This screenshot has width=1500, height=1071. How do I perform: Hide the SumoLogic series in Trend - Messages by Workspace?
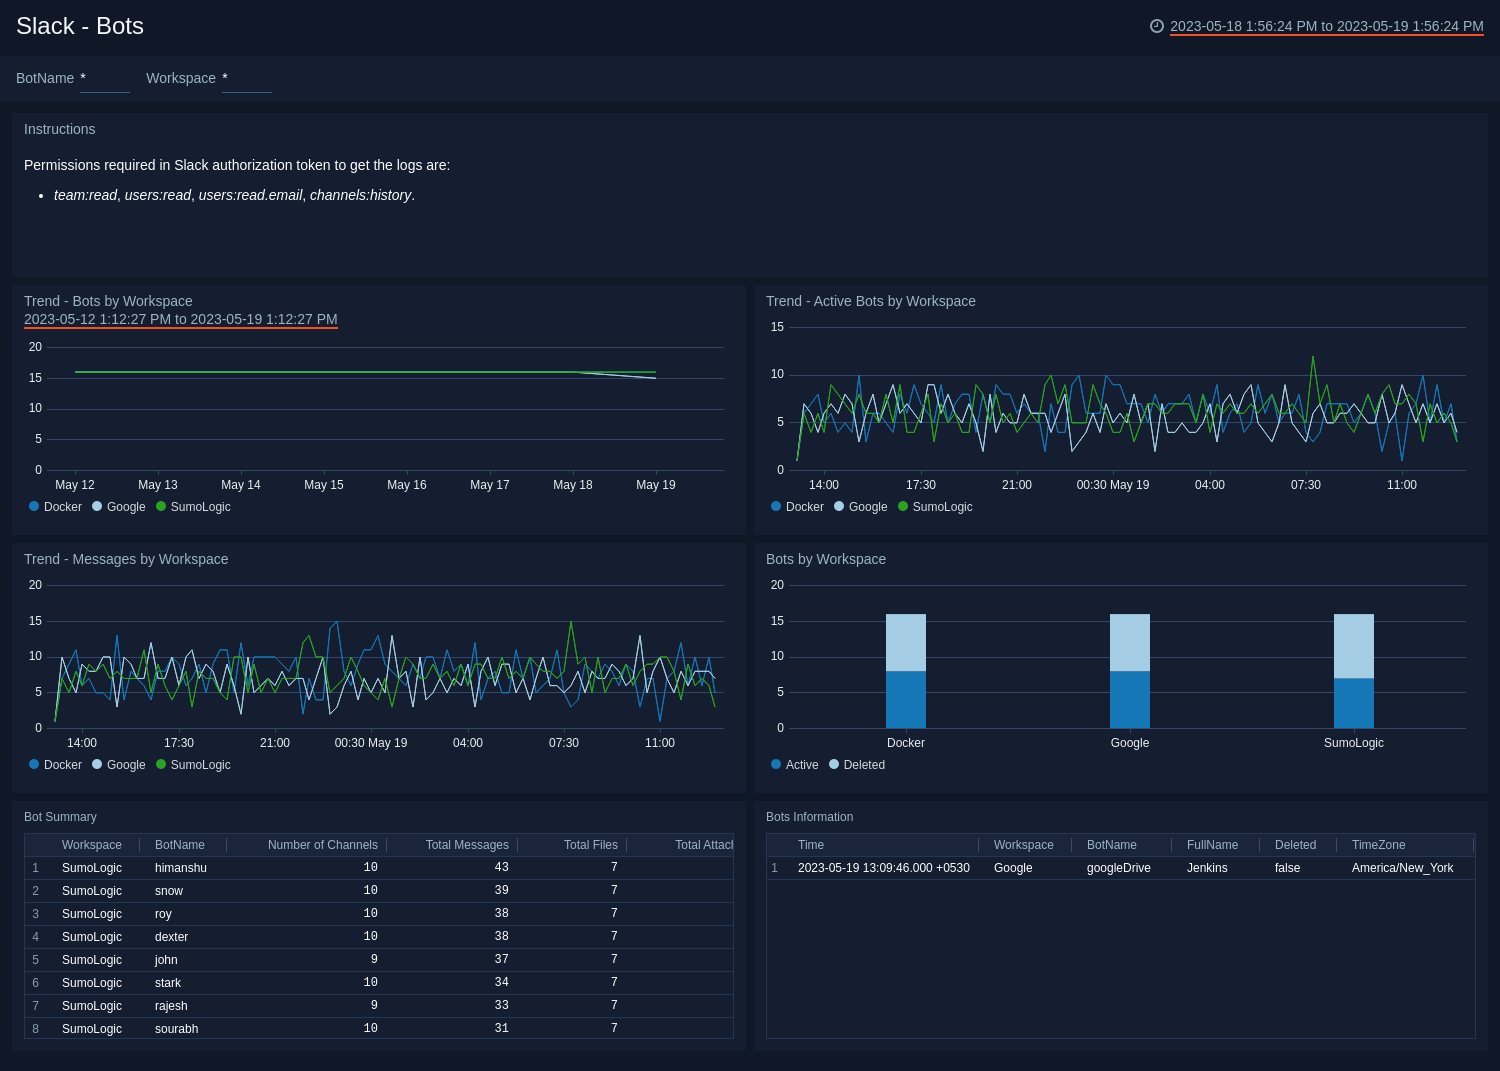(x=192, y=764)
